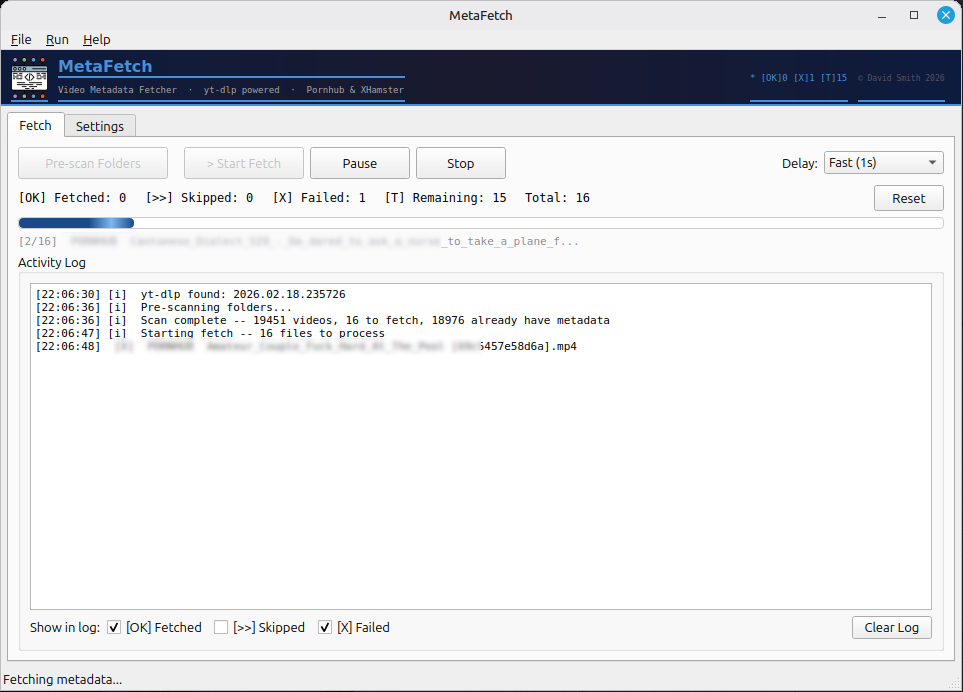Disable the [X] Failed log filter
This screenshot has height=692, width=963.
point(325,628)
